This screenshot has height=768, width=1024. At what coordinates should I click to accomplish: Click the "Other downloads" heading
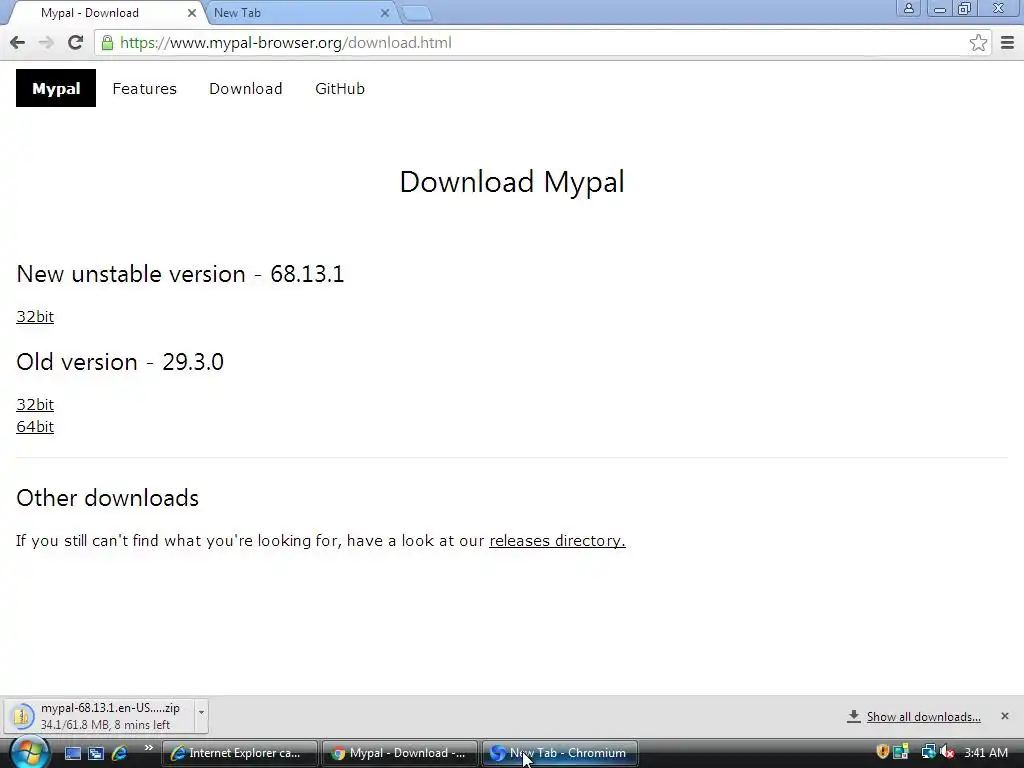click(x=108, y=498)
